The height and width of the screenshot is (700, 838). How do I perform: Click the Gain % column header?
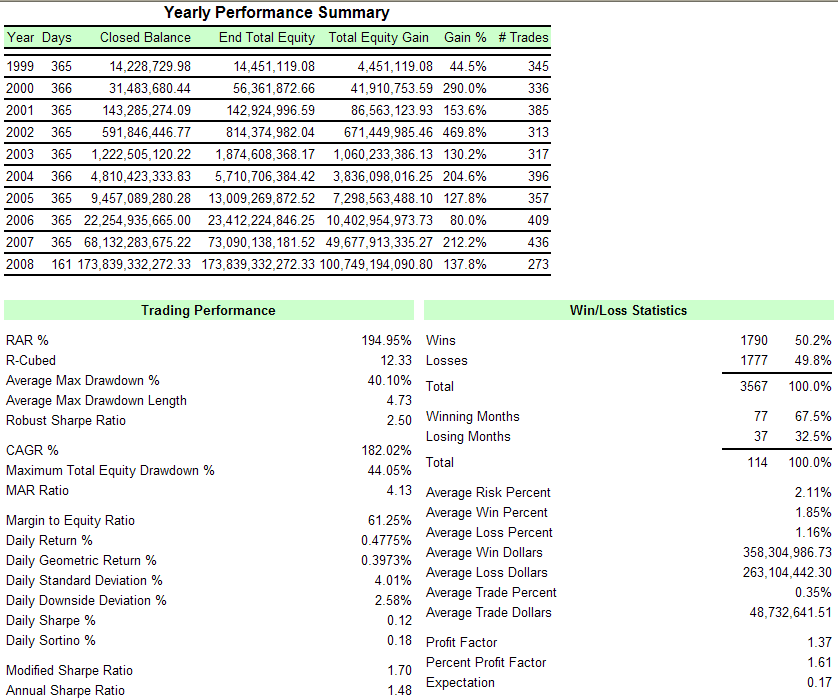pyautogui.click(x=465, y=38)
